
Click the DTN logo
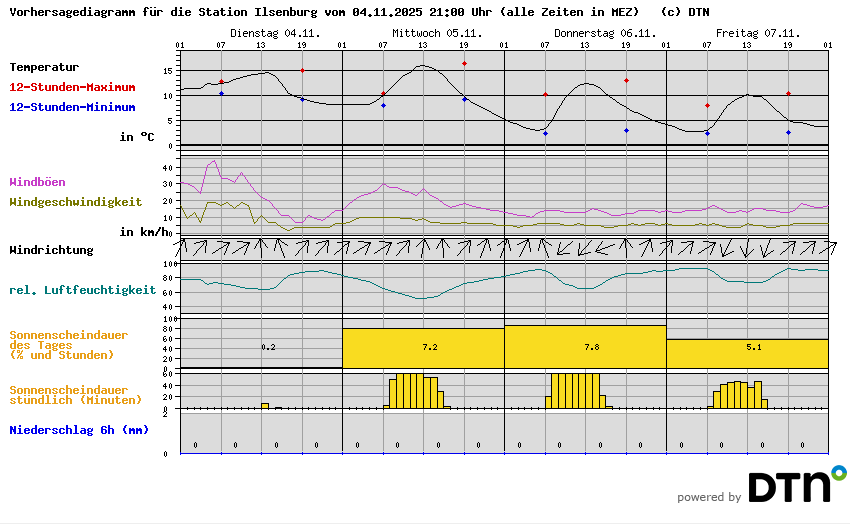click(789, 487)
